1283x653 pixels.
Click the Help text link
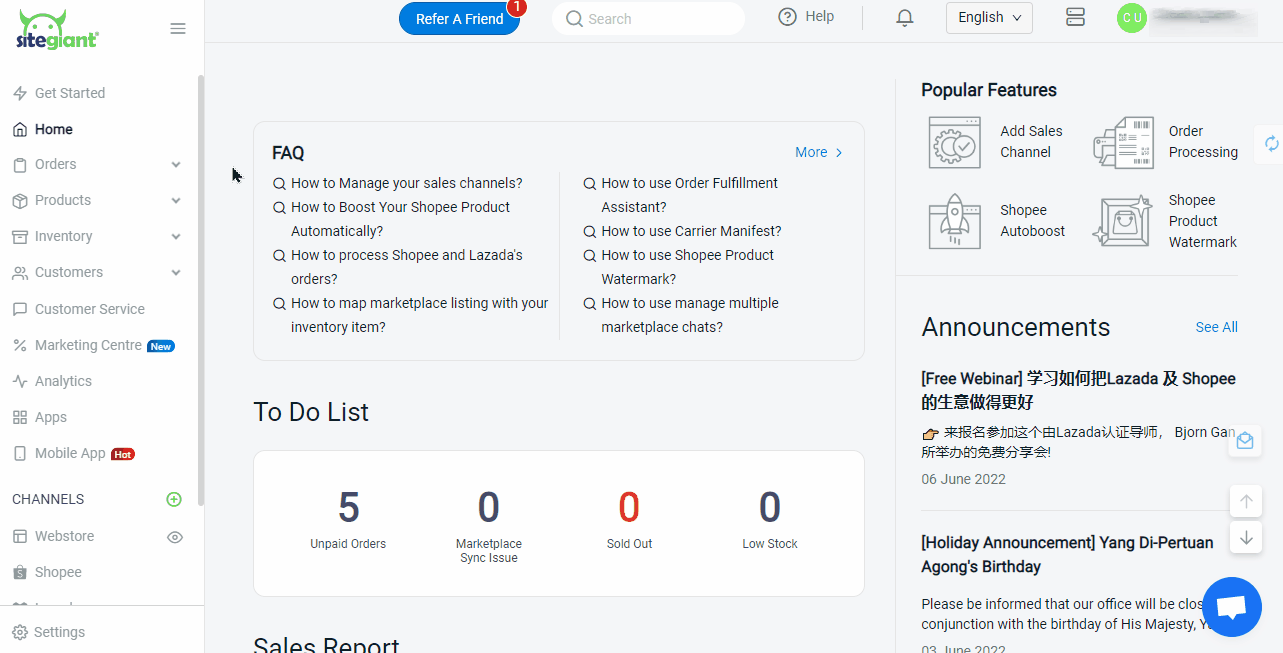coord(819,17)
